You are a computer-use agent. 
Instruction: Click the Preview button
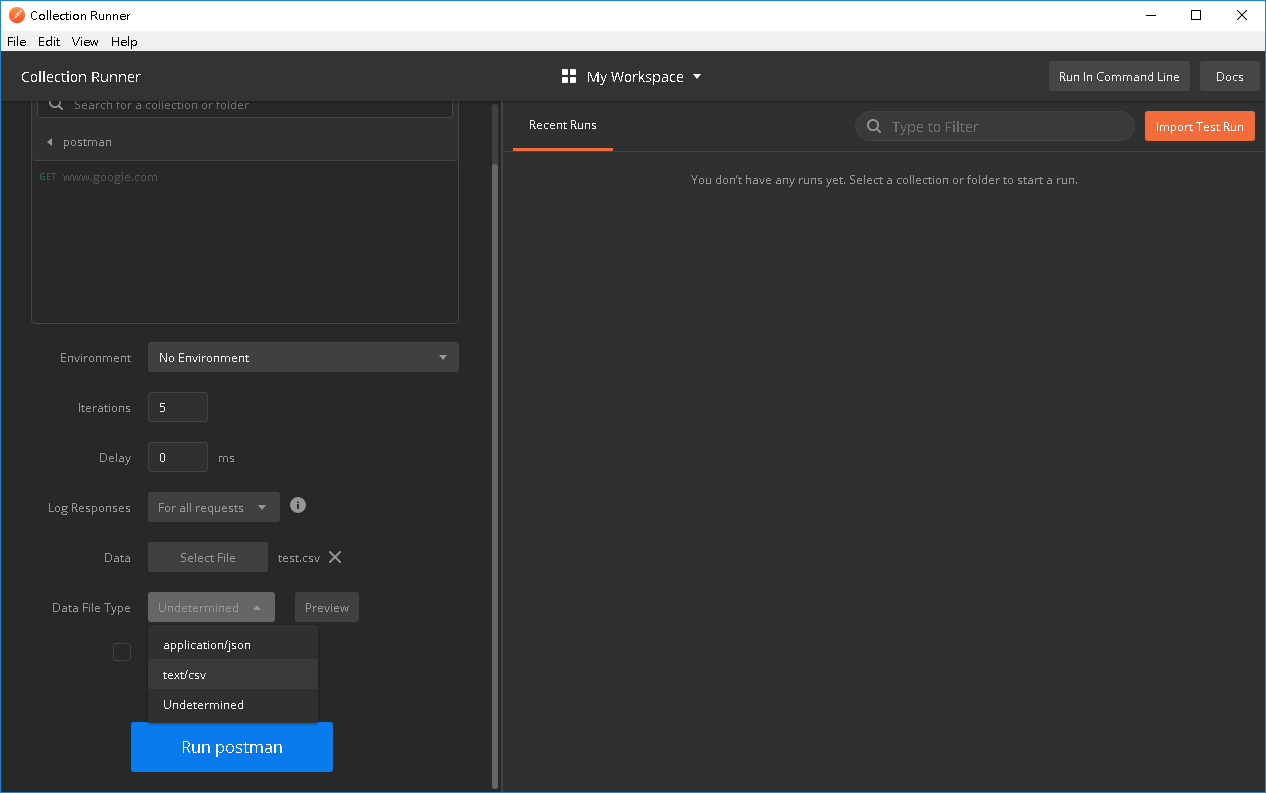pos(327,607)
